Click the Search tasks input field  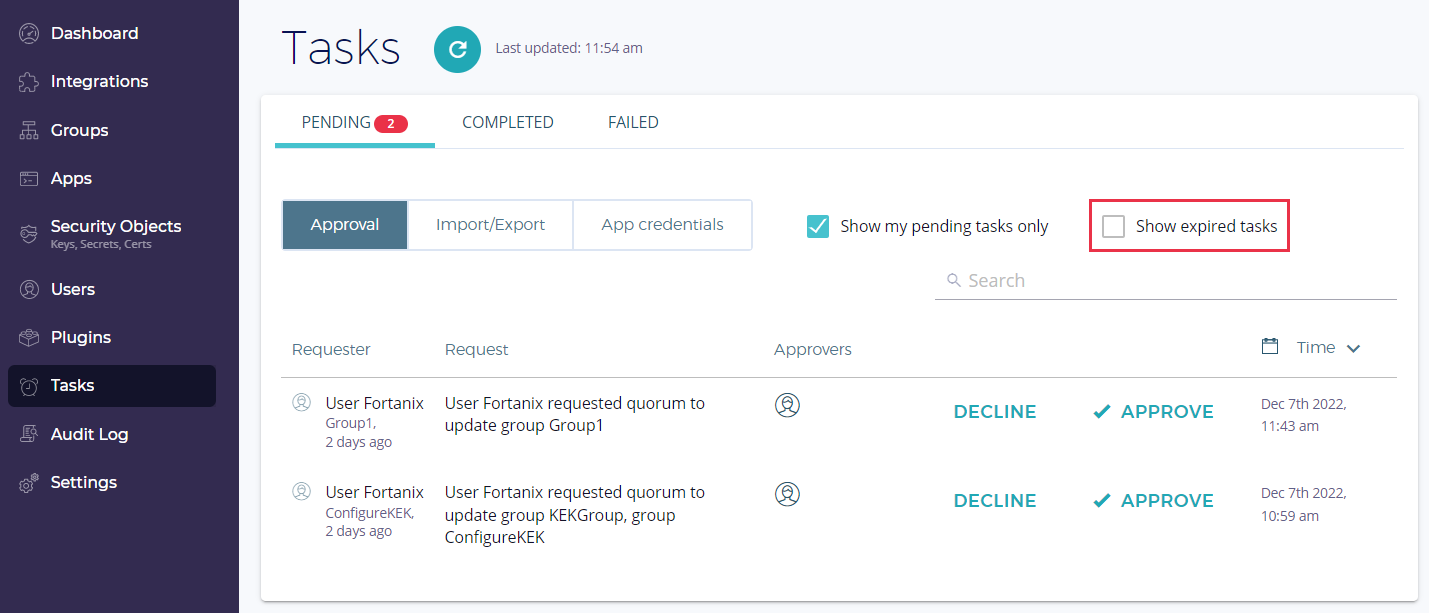pyautogui.click(x=1170, y=281)
